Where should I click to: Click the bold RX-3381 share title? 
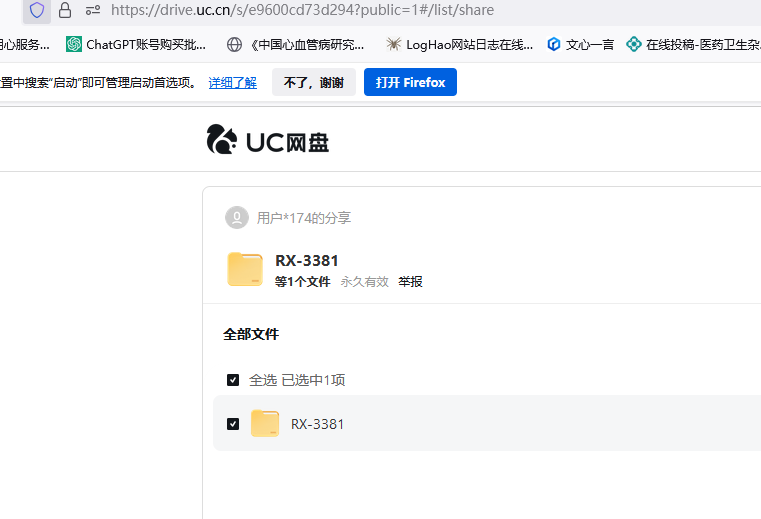click(307, 261)
